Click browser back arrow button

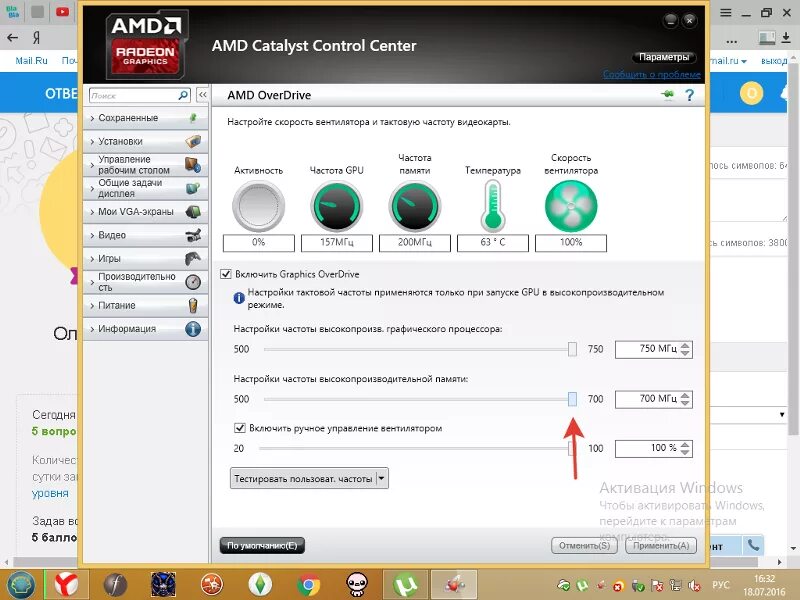point(13,37)
